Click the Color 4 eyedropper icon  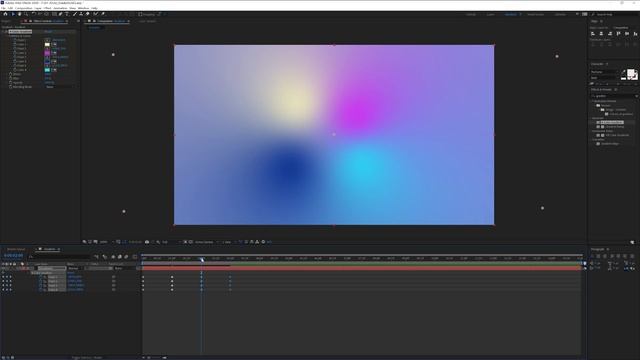coord(54,70)
